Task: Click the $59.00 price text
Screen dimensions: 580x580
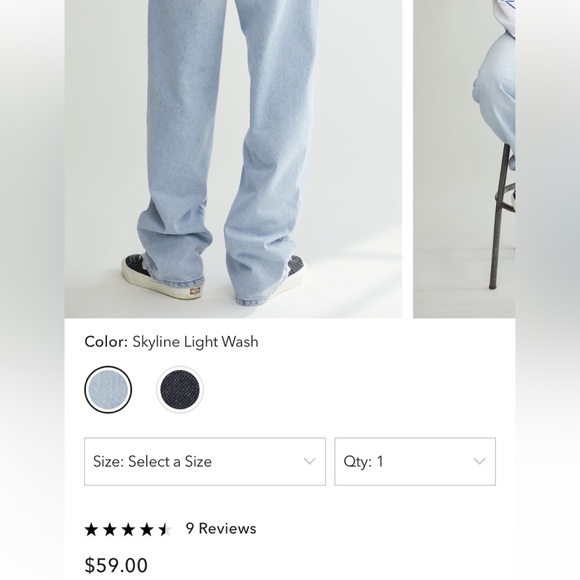Action: [x=116, y=565]
